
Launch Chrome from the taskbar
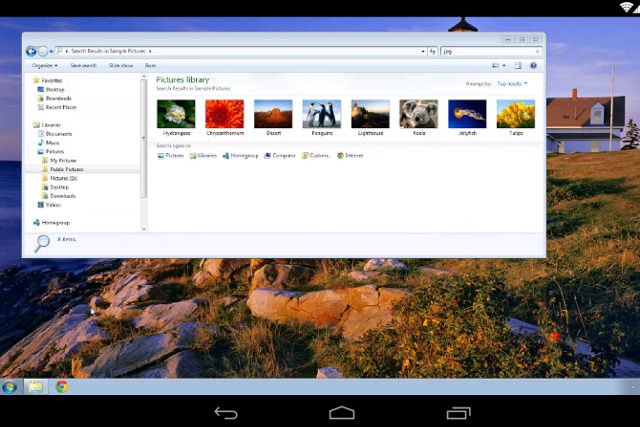tap(62, 387)
